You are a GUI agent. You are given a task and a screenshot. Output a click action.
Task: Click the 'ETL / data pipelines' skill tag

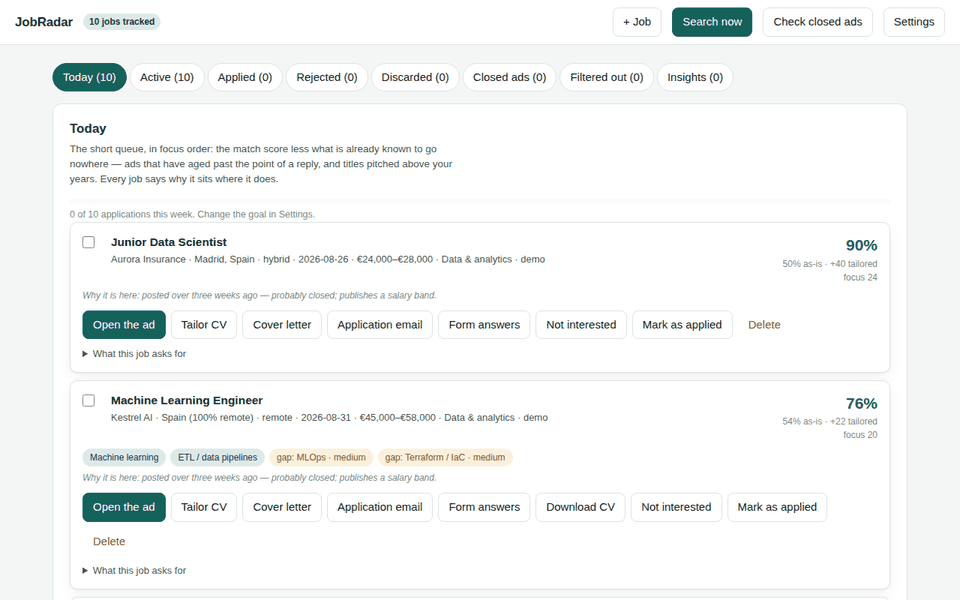217,457
